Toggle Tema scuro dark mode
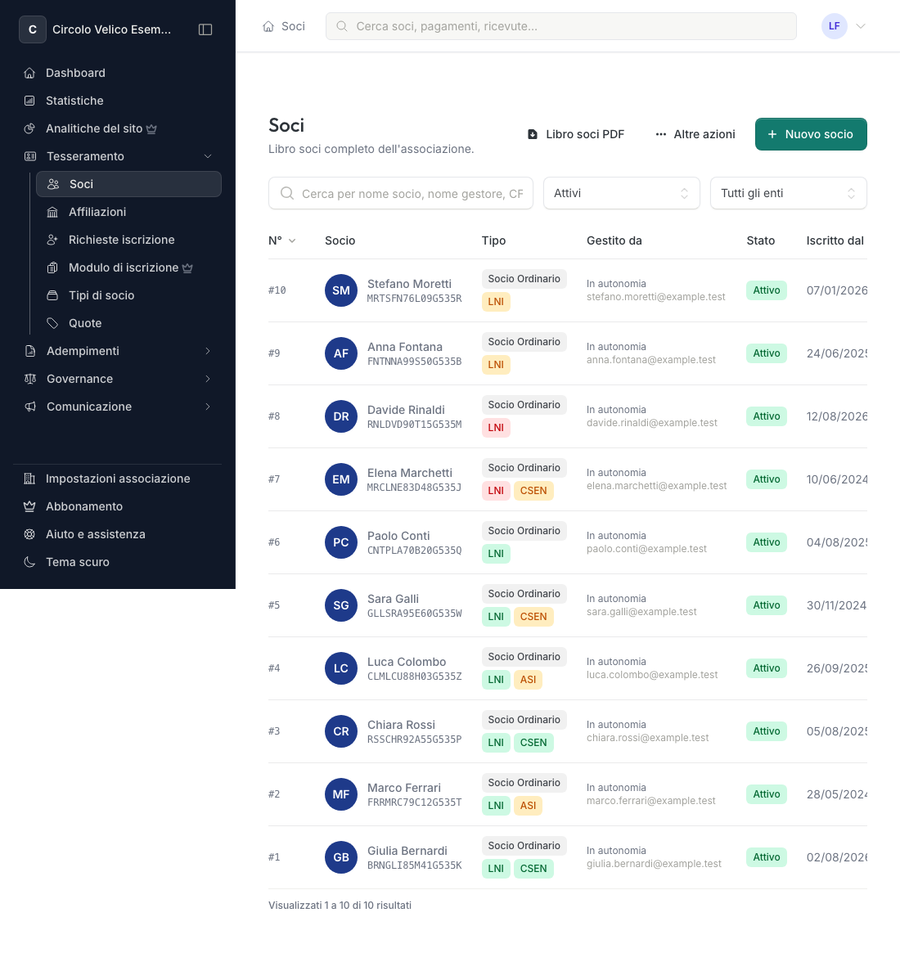The image size is (900, 971). click(77, 562)
